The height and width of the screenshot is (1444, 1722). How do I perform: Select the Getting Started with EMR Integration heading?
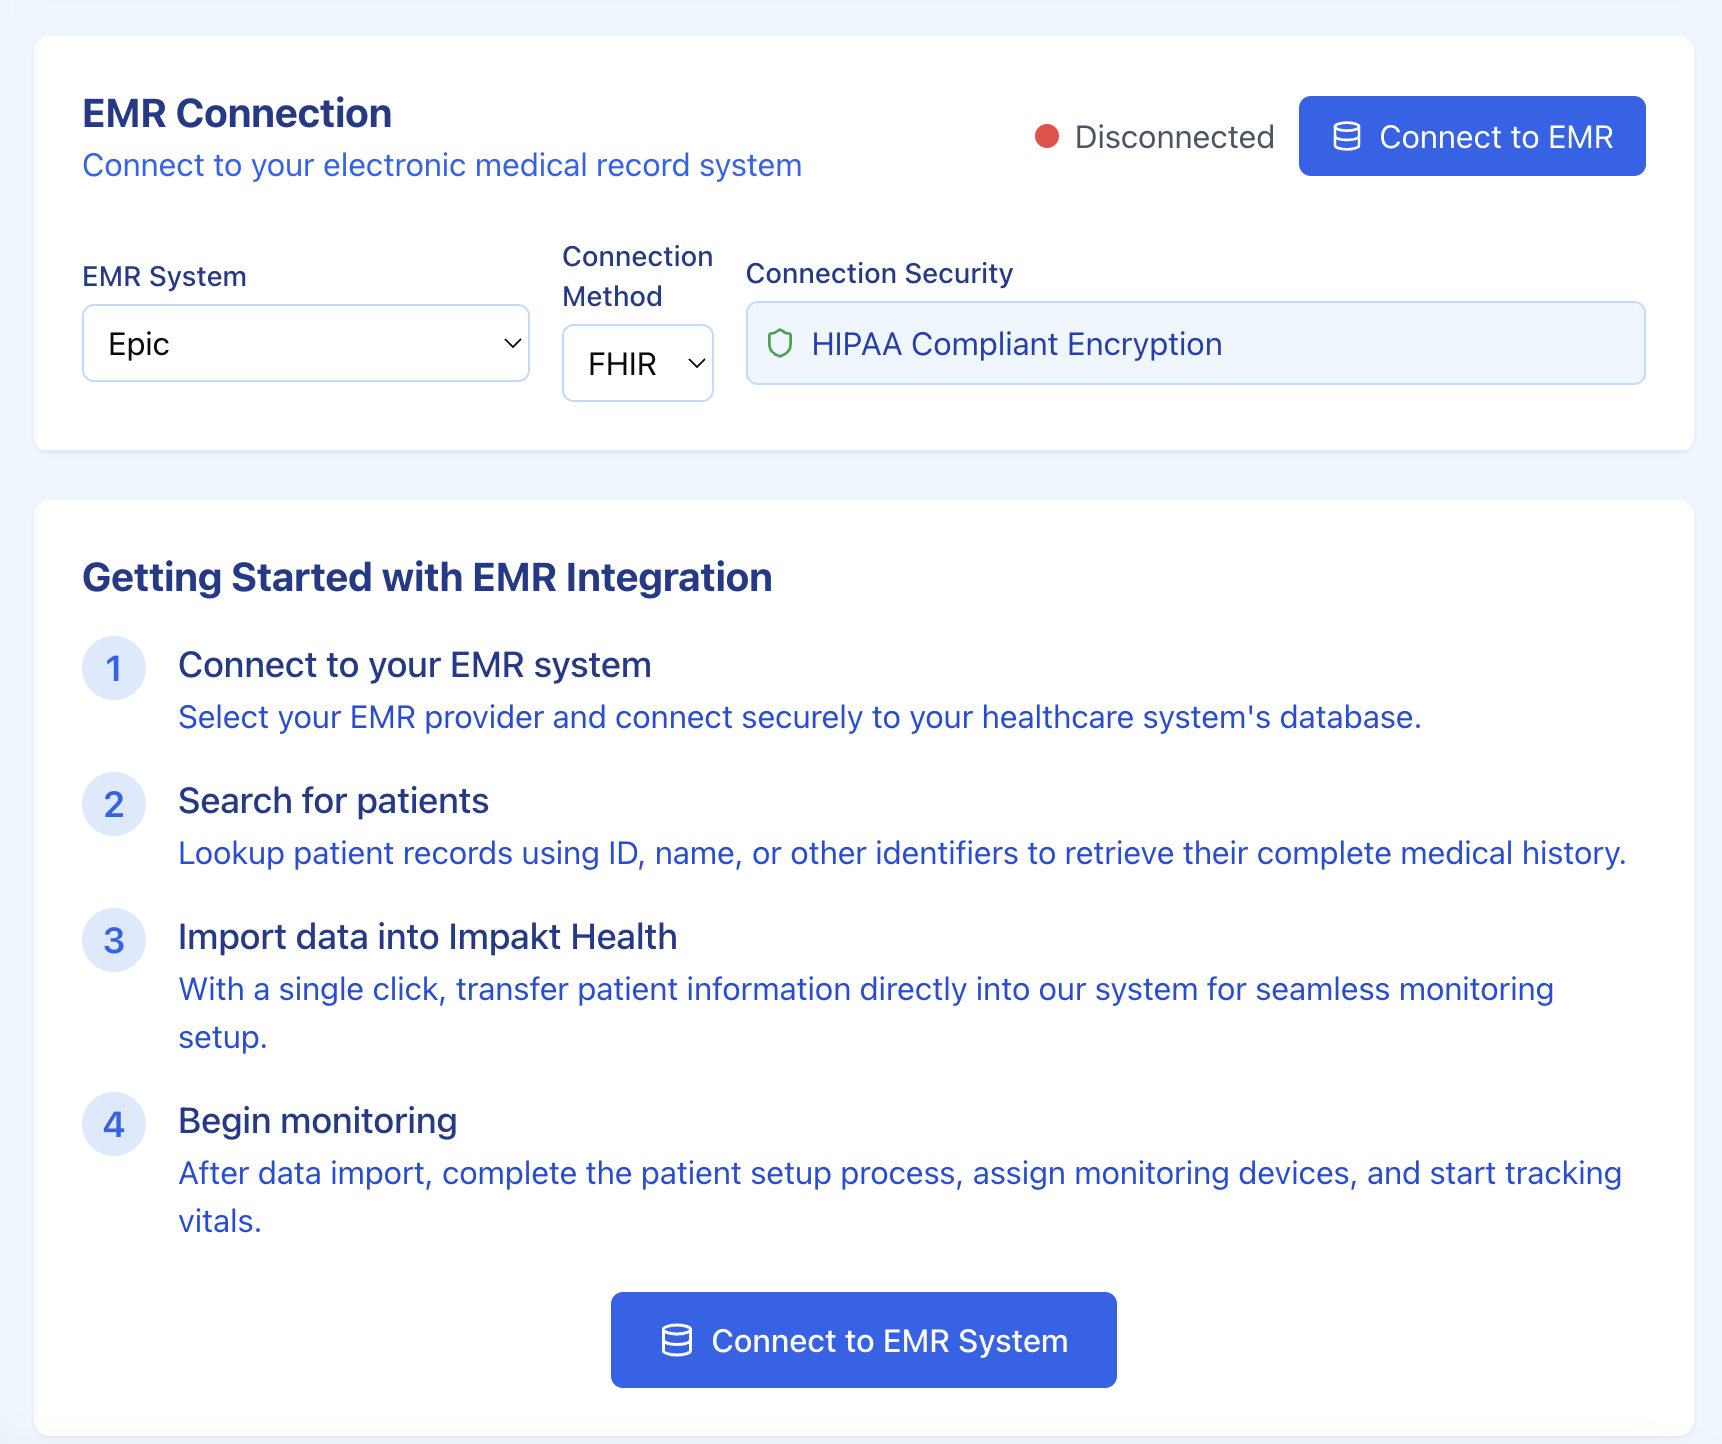(427, 577)
